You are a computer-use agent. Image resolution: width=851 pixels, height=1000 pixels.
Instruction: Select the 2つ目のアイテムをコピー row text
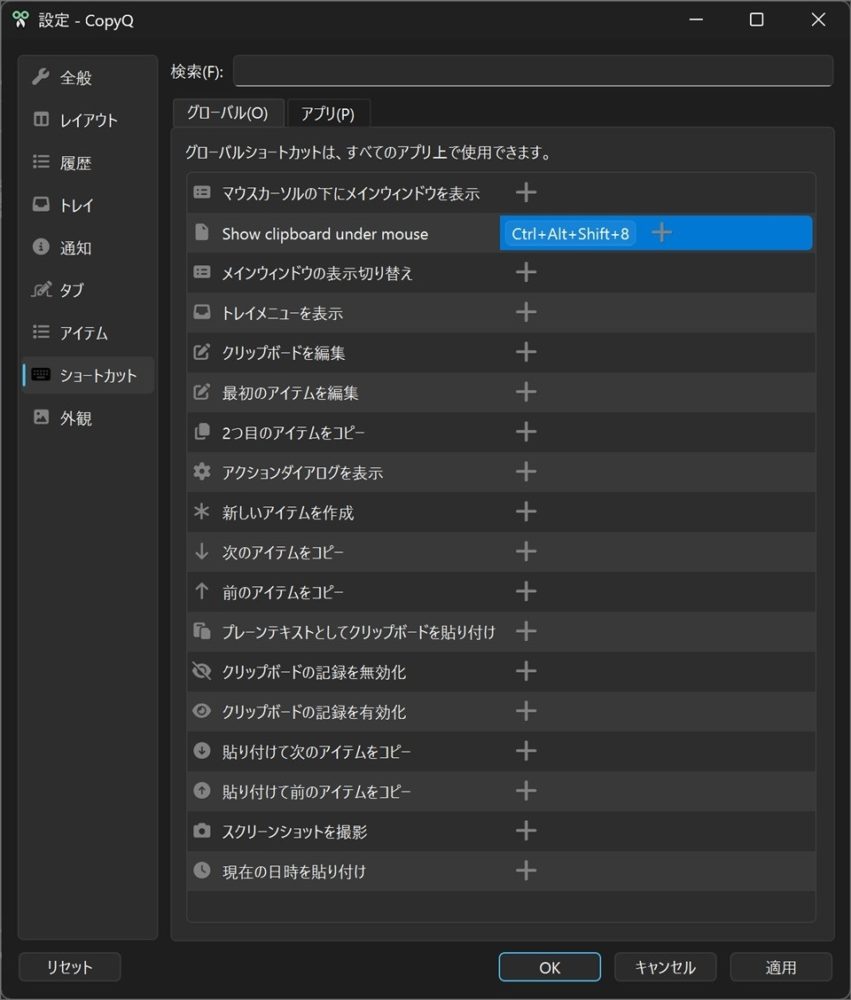293,433
